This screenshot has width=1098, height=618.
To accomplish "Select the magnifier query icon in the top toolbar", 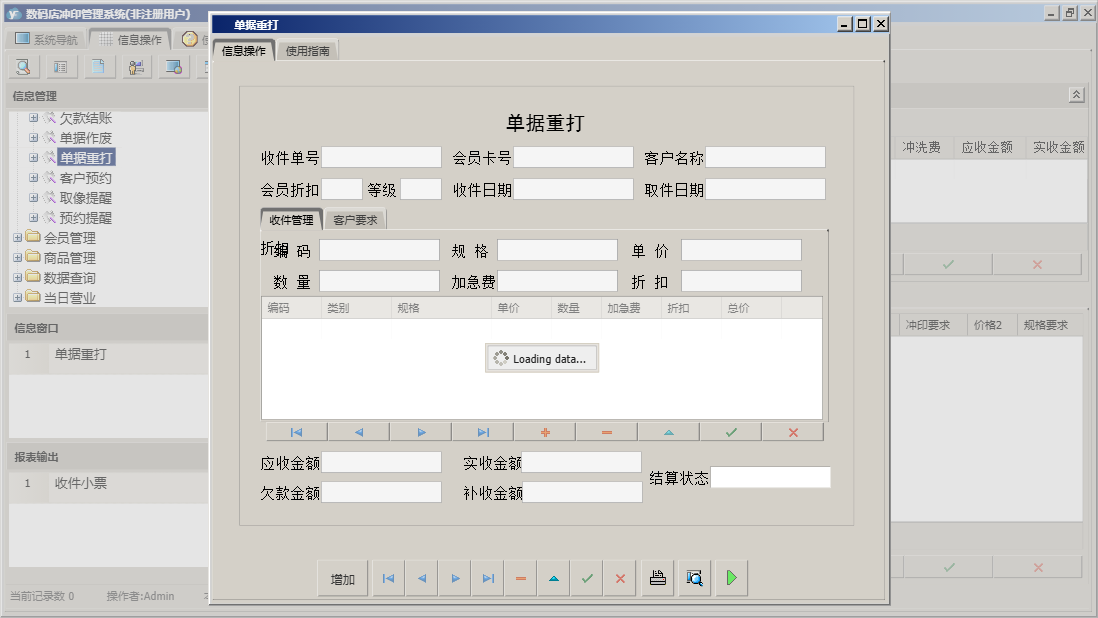I will (22, 66).
